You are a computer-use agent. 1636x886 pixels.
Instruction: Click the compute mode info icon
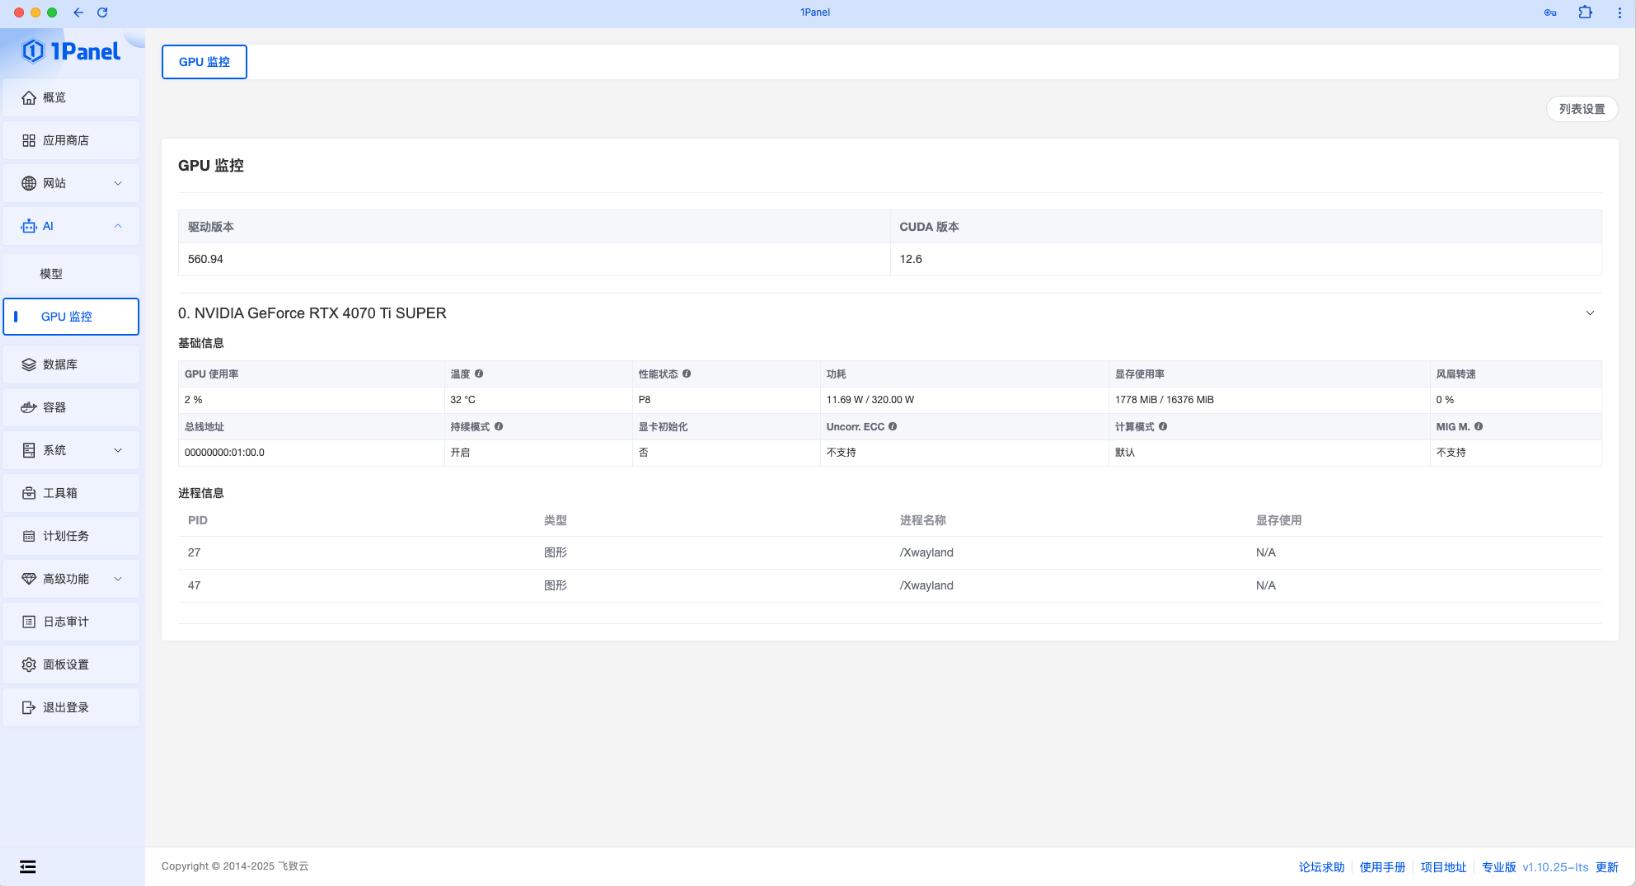click(x=1163, y=427)
